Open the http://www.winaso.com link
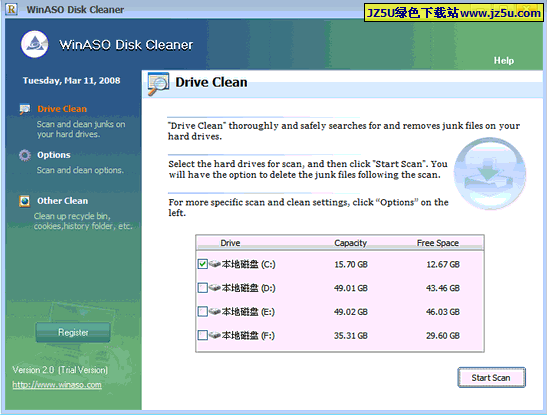Screen dimensions: 547x415 [x=57, y=385]
